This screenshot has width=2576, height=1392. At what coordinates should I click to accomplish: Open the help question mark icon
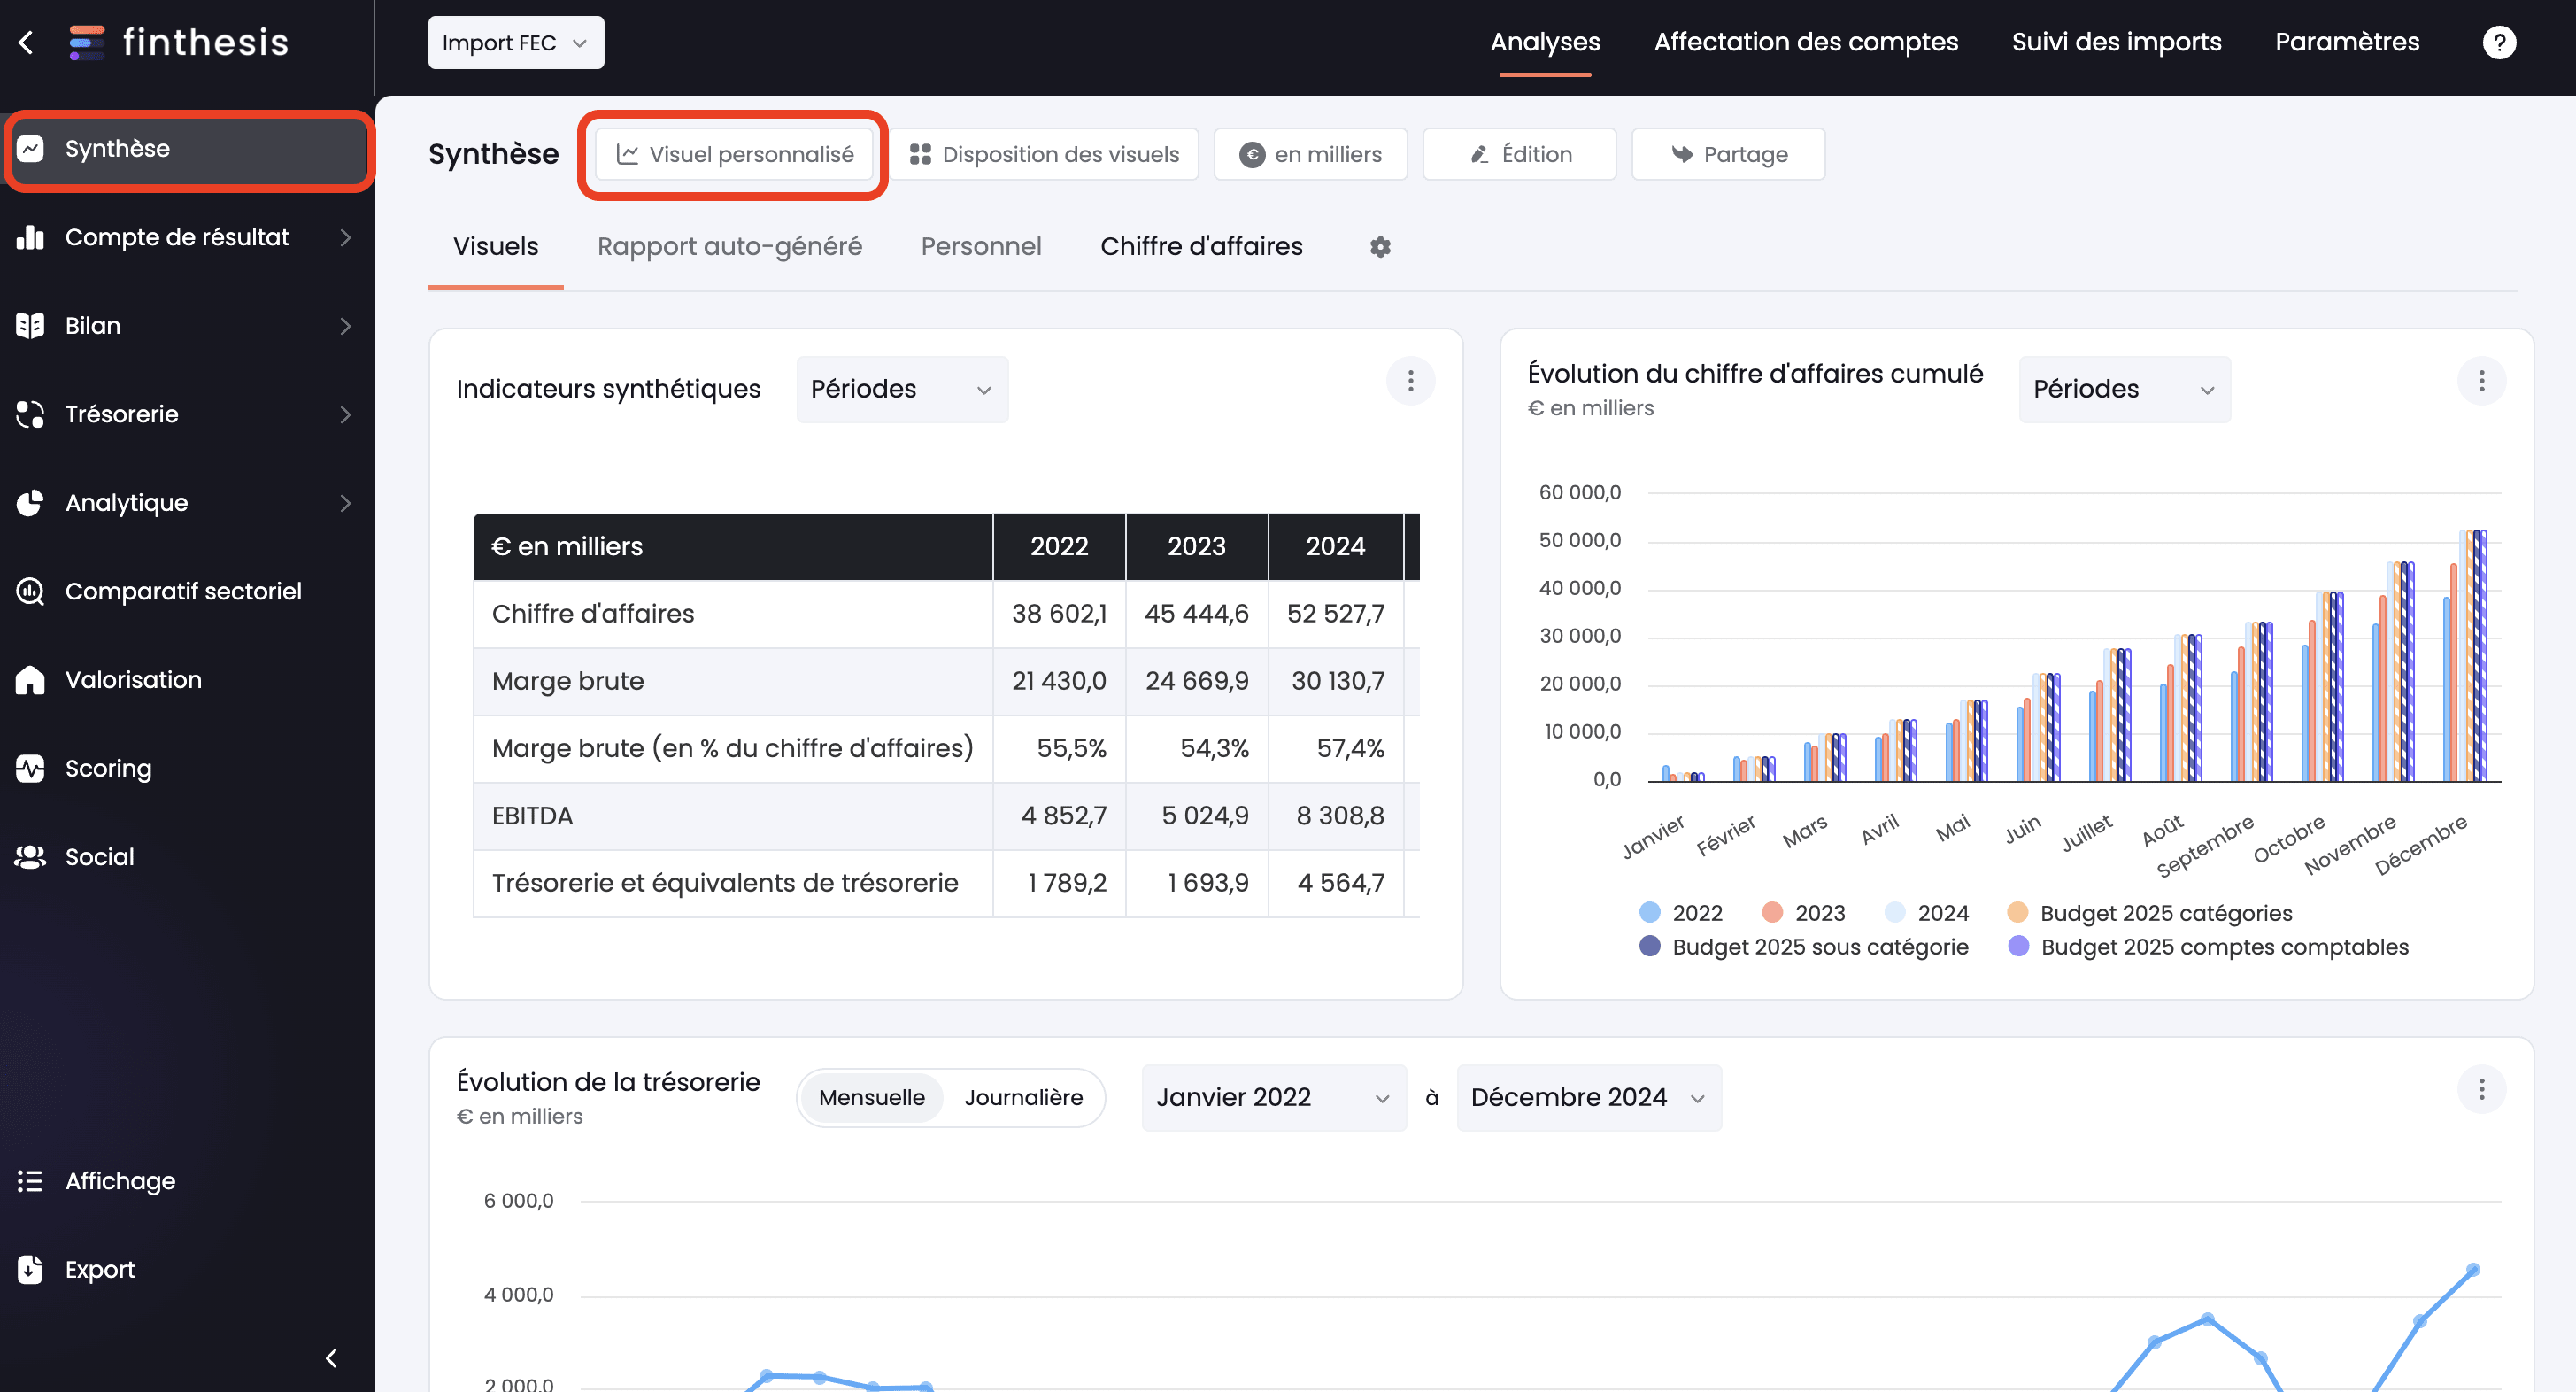[x=2498, y=42]
